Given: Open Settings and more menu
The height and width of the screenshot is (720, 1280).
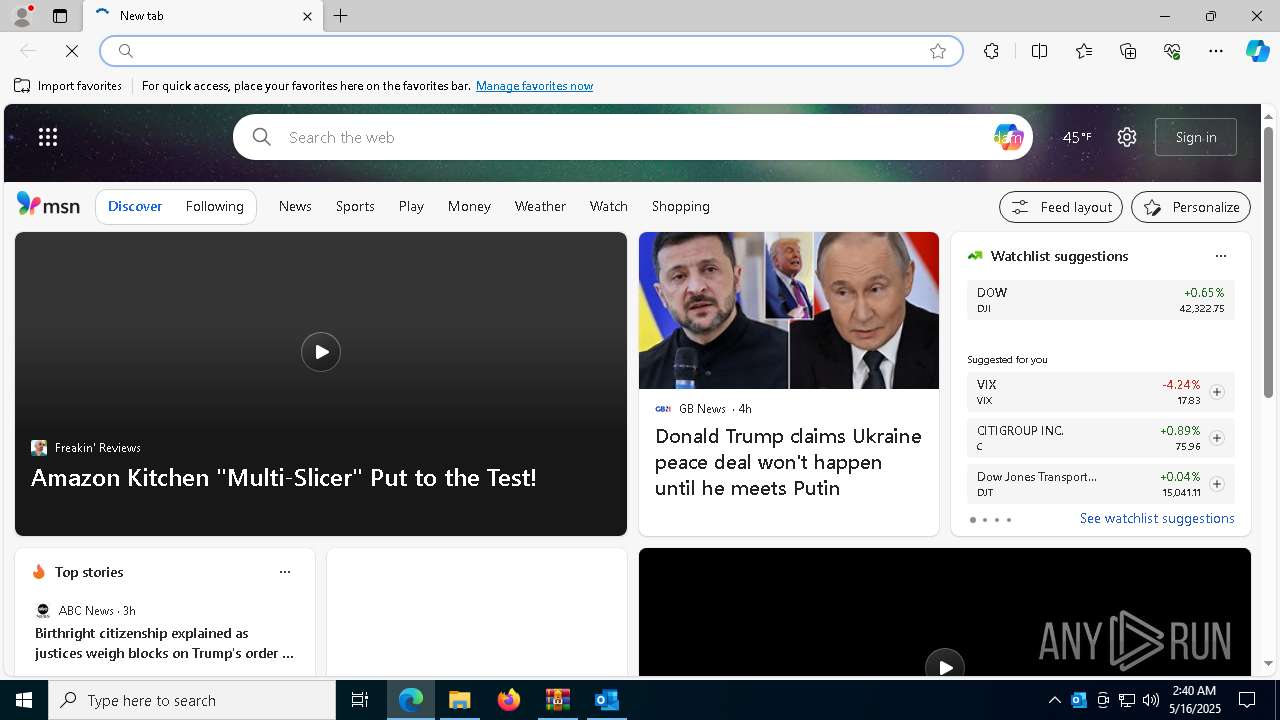Looking at the screenshot, I should (1216, 51).
